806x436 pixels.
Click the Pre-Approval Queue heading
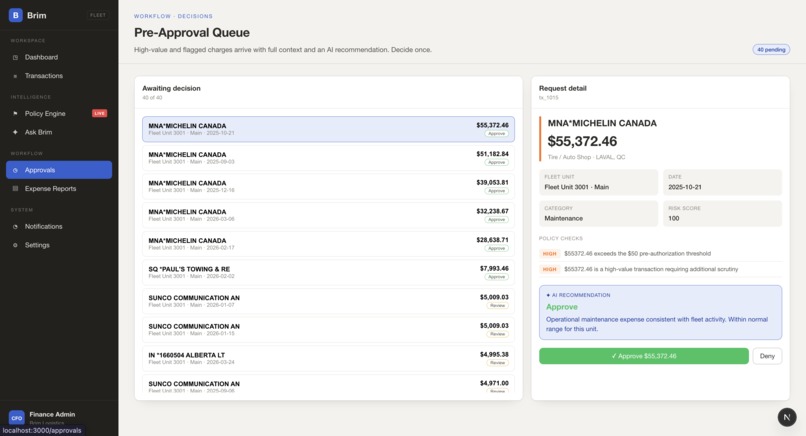point(192,32)
